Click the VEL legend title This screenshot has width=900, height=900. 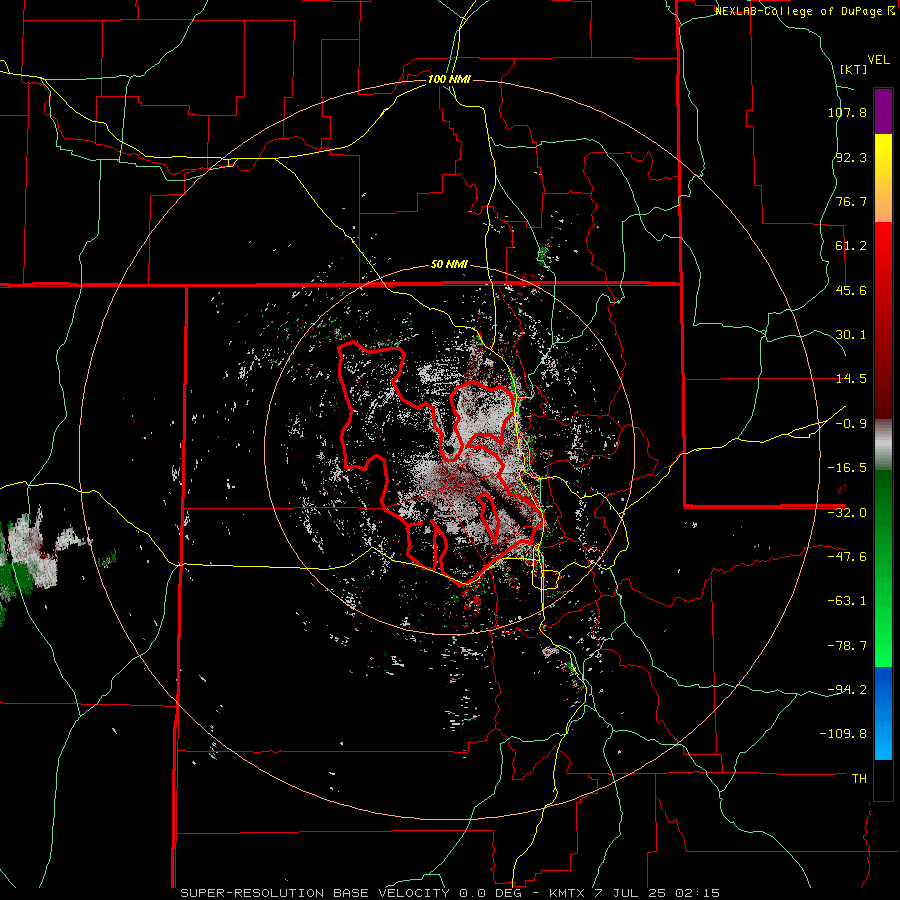(x=878, y=60)
